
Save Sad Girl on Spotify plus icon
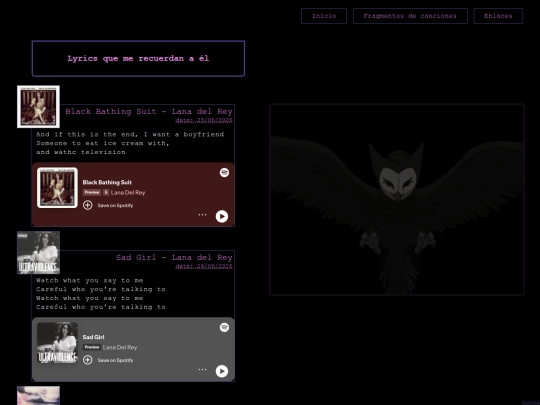pos(87,360)
